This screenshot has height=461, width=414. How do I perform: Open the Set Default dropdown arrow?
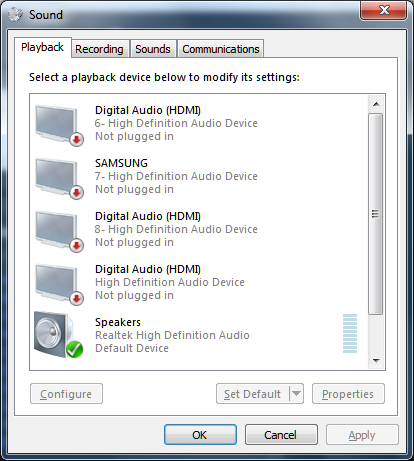point(296,394)
